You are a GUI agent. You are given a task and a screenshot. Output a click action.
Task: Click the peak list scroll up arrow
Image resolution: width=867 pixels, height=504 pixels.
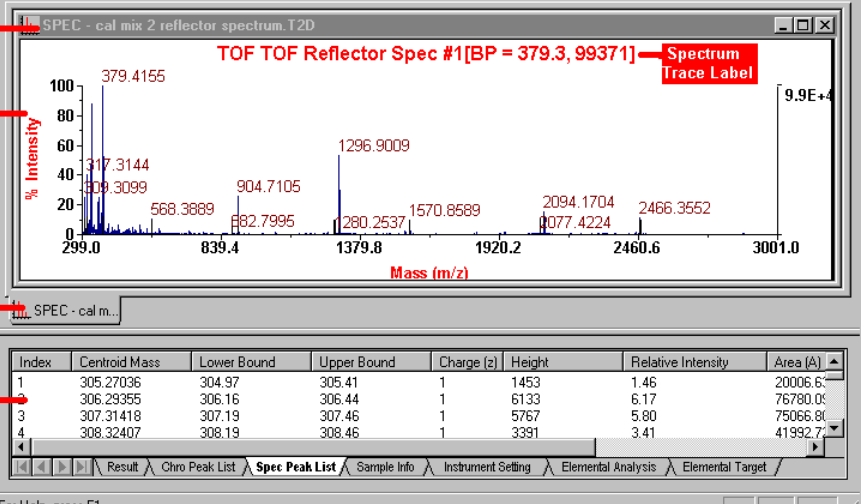point(834,361)
